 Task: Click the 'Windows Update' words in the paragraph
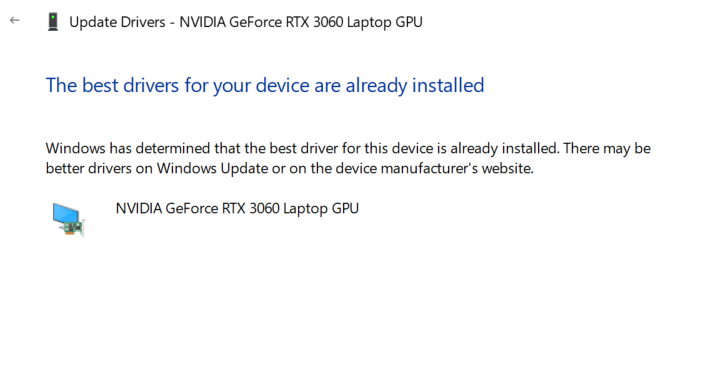tap(213, 168)
